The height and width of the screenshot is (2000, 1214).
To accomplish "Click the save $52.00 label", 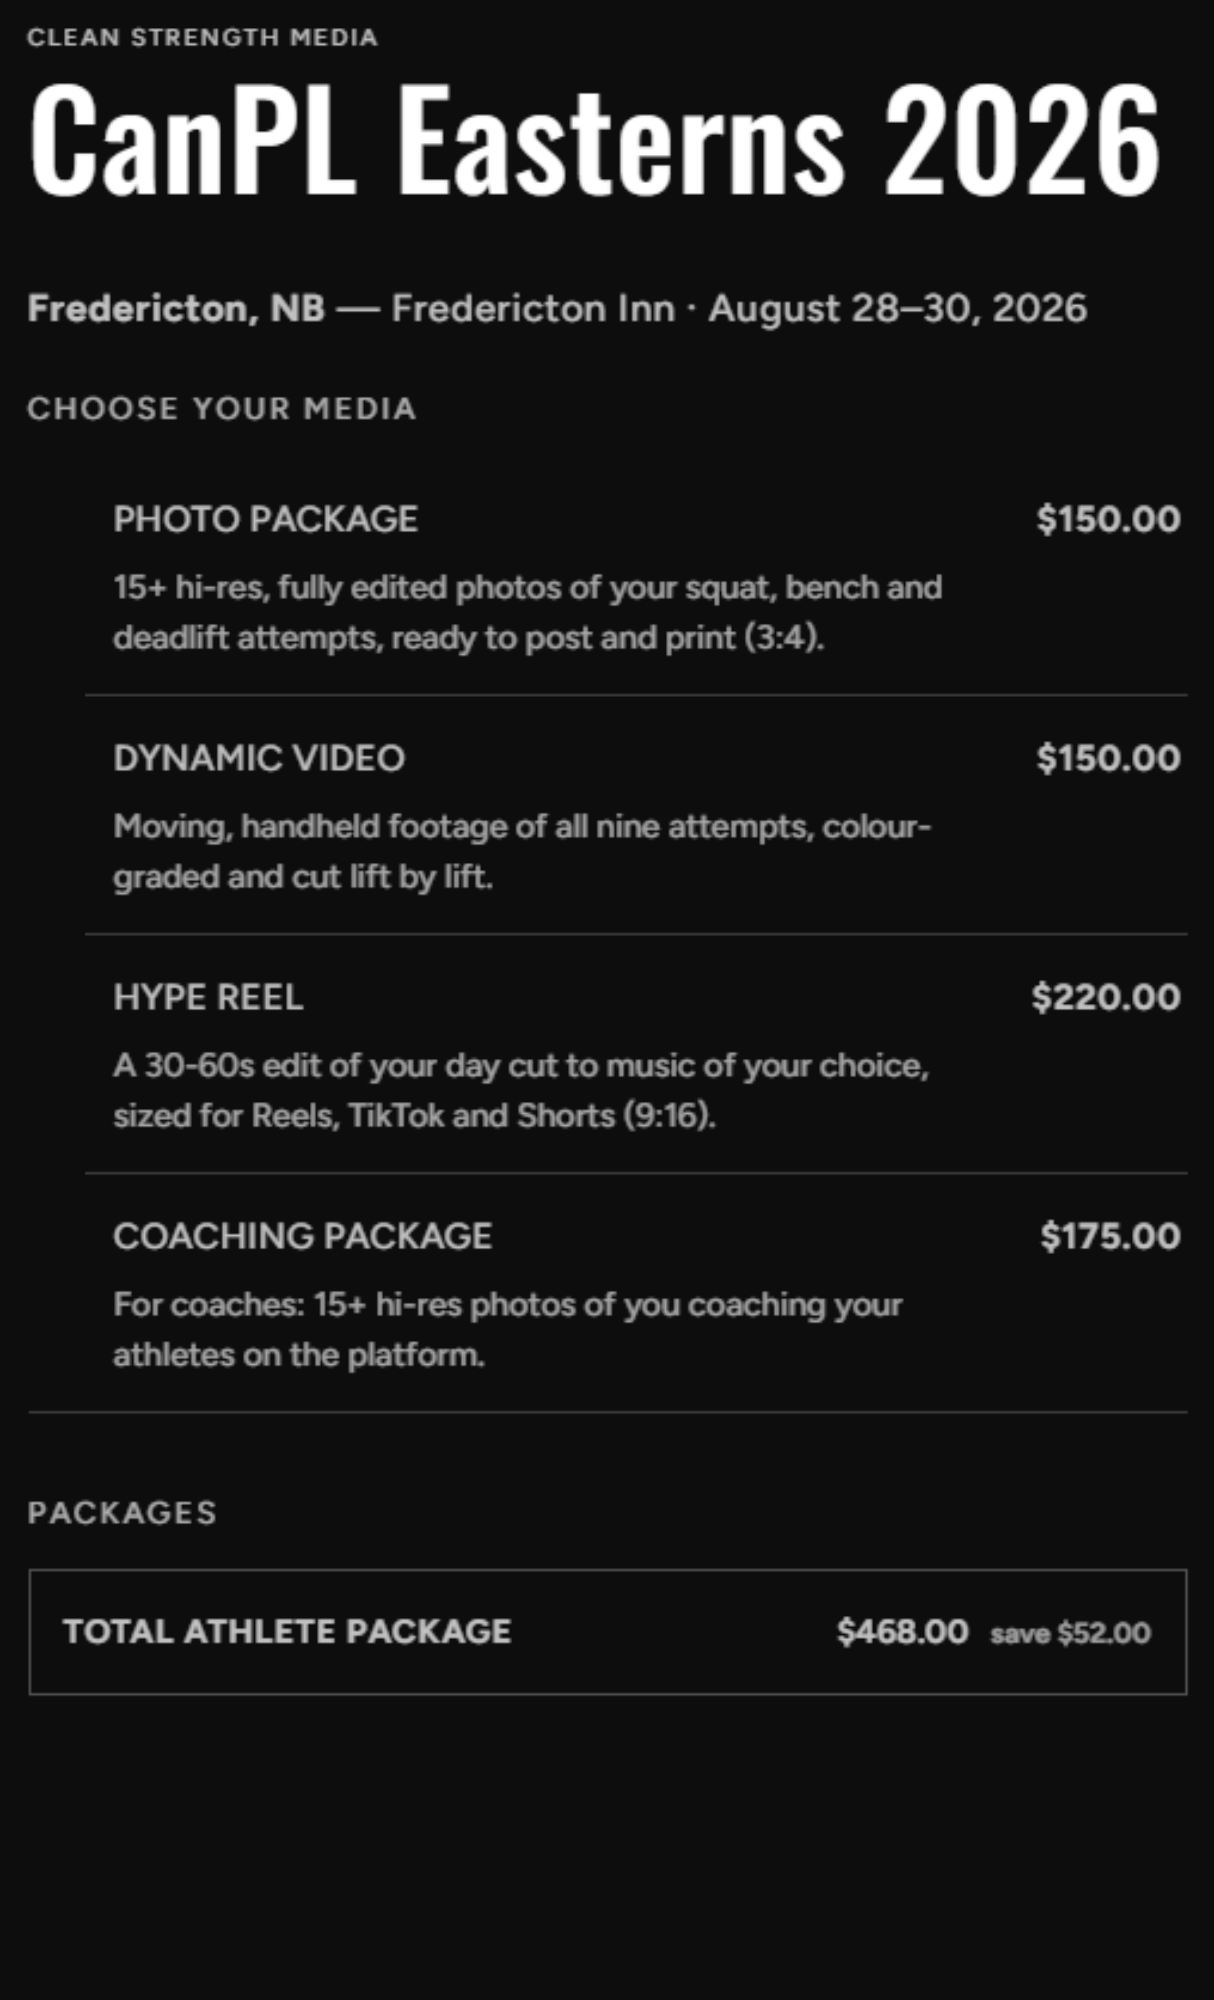I will [x=1070, y=1634].
